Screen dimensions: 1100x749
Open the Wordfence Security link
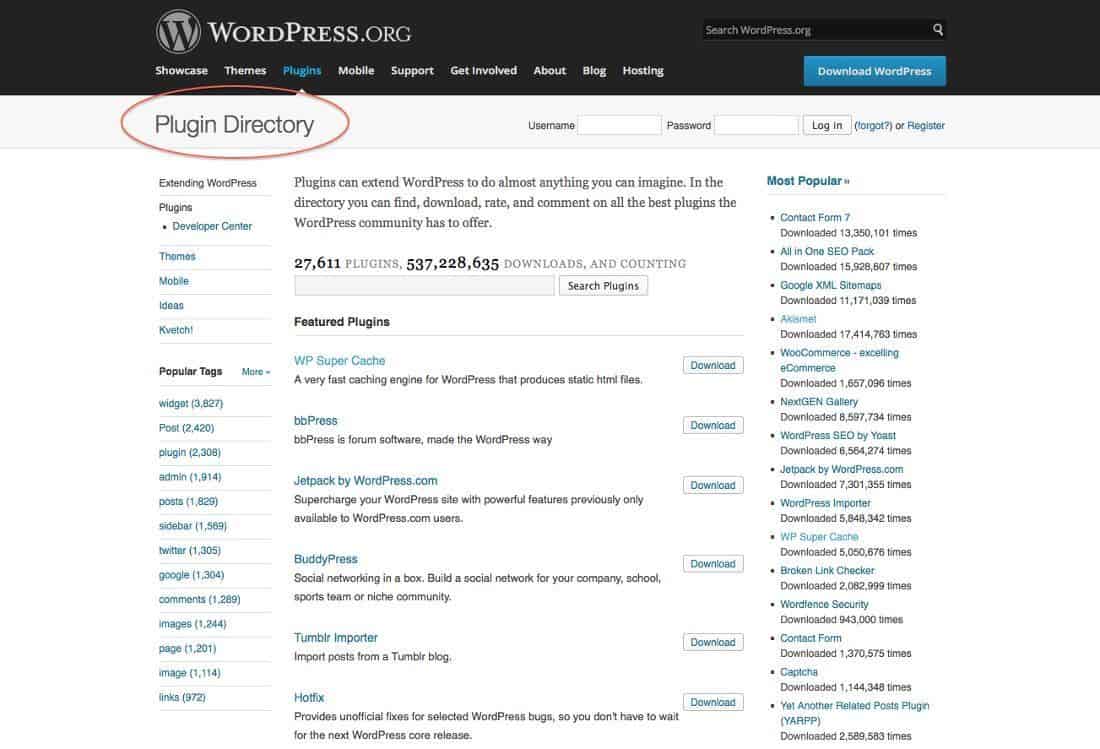pyautogui.click(x=824, y=604)
